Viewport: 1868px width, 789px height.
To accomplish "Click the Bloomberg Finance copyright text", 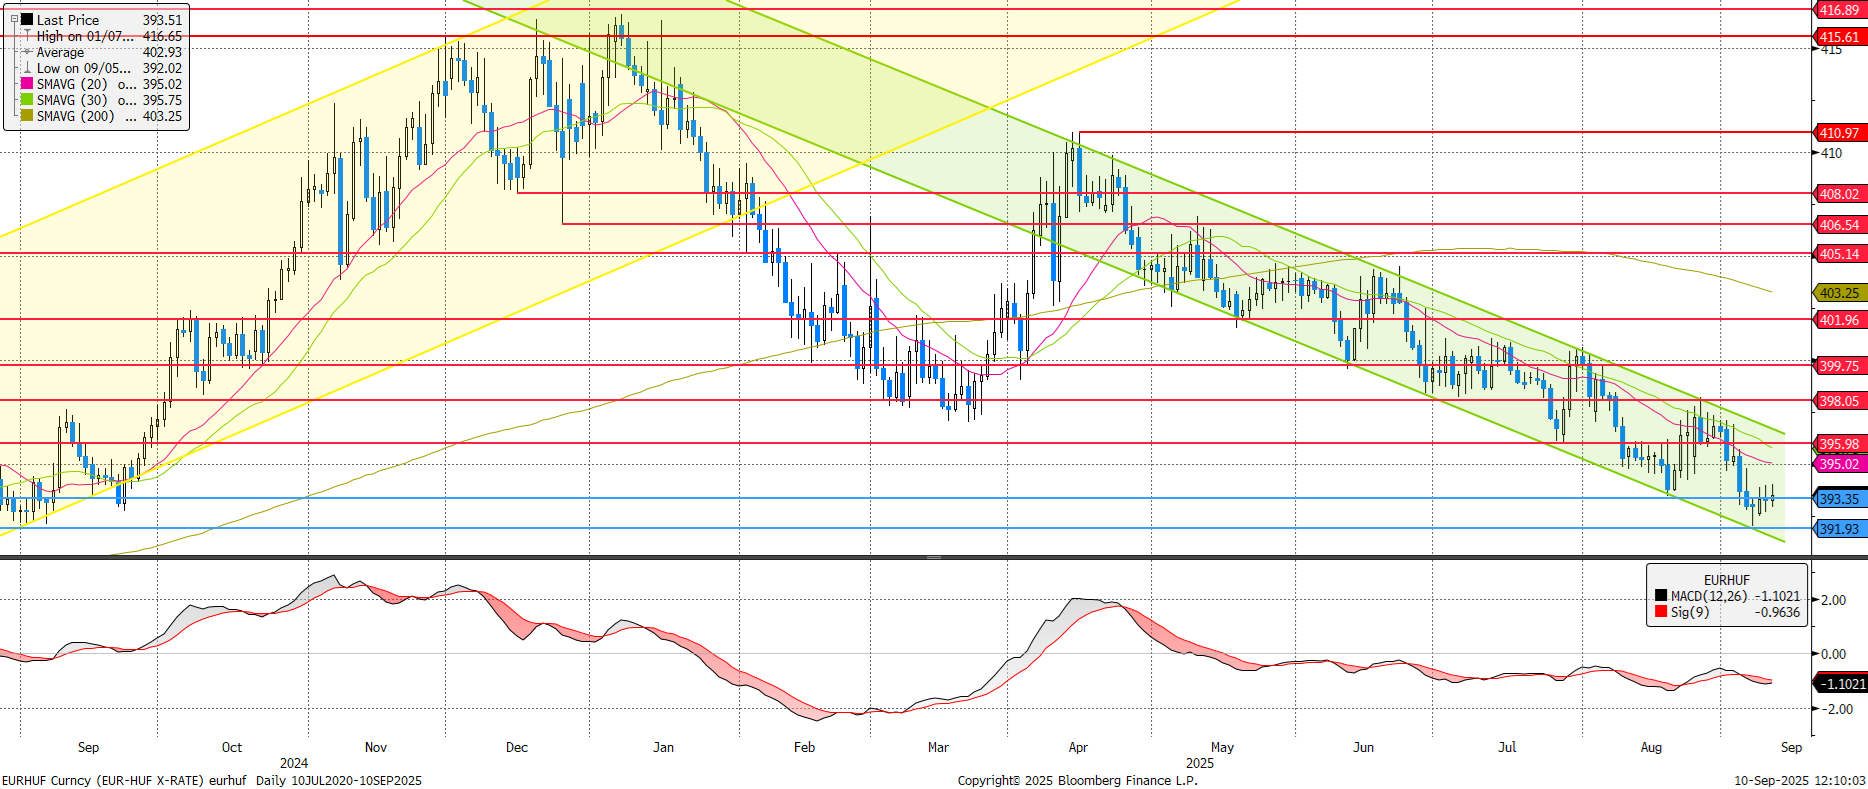I will (1078, 780).
